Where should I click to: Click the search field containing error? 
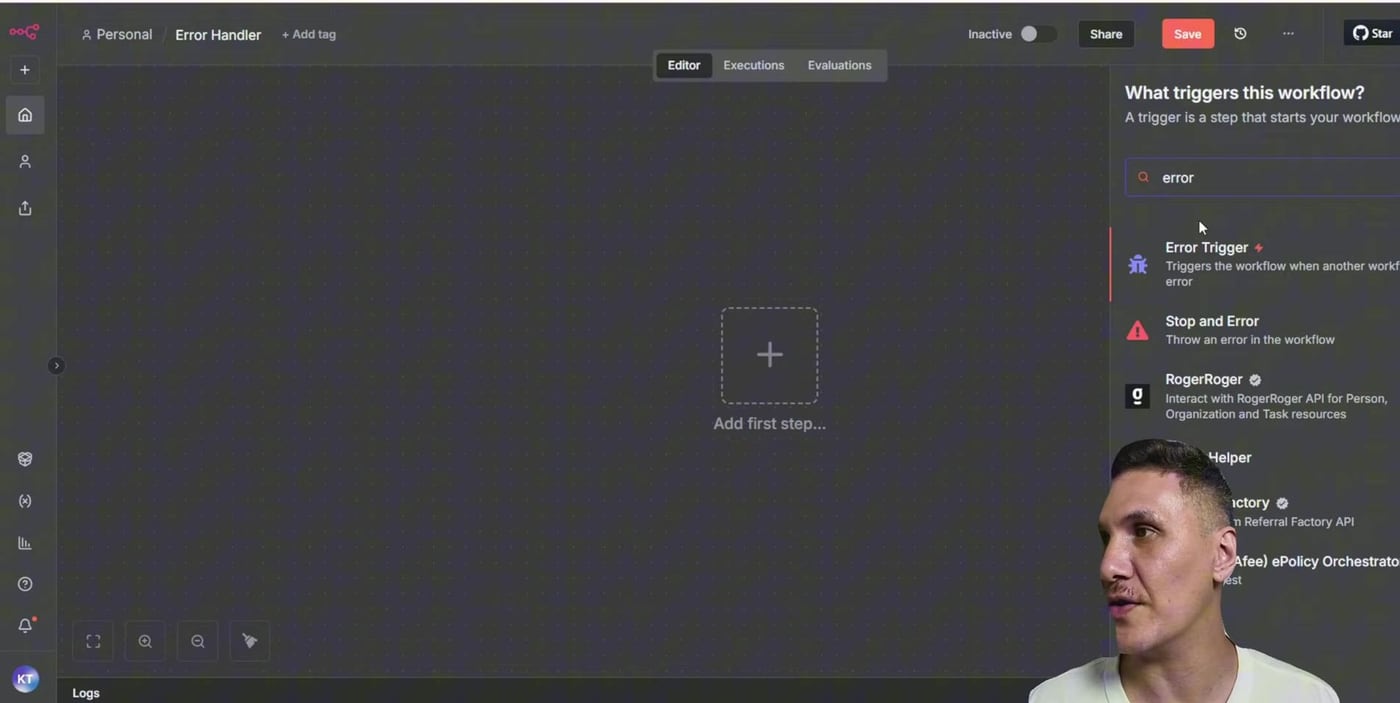1262,177
